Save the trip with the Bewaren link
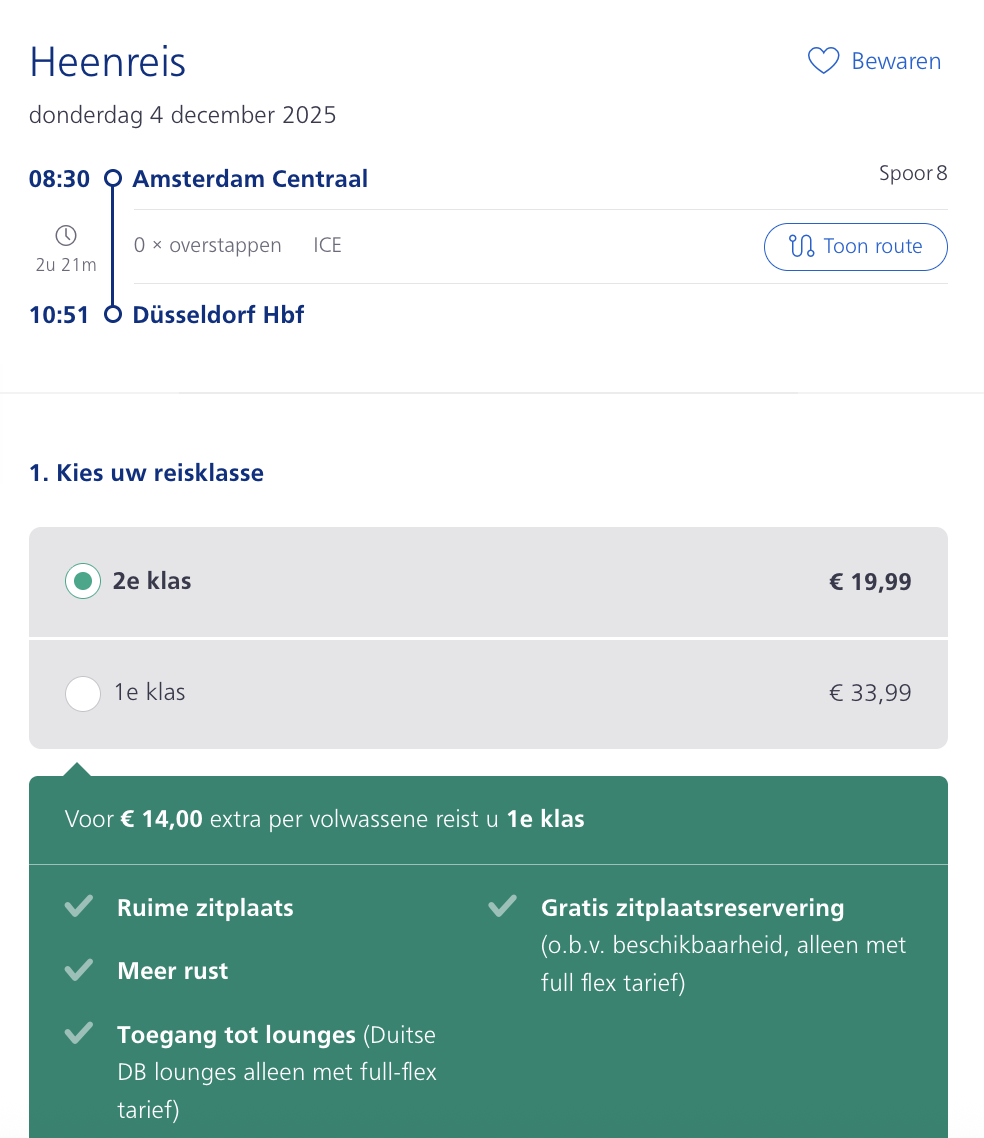 895,62
